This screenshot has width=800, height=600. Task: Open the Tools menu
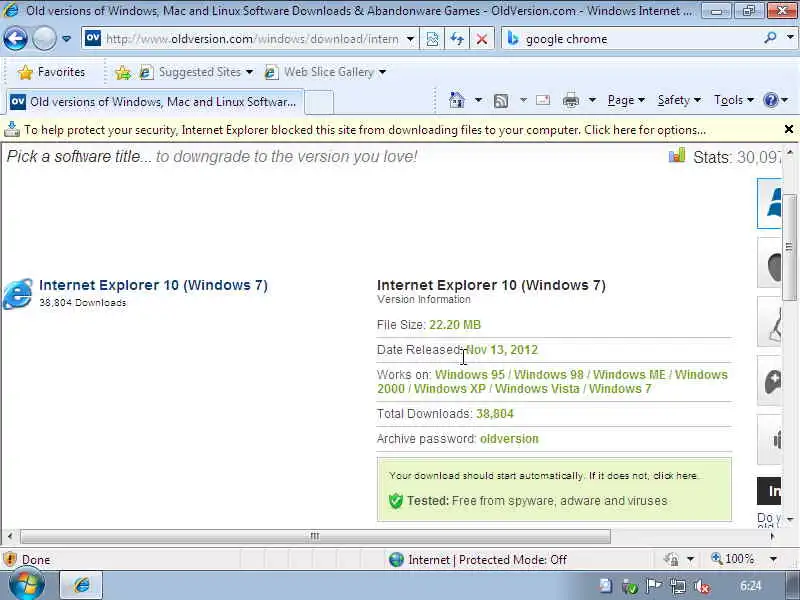click(x=734, y=100)
